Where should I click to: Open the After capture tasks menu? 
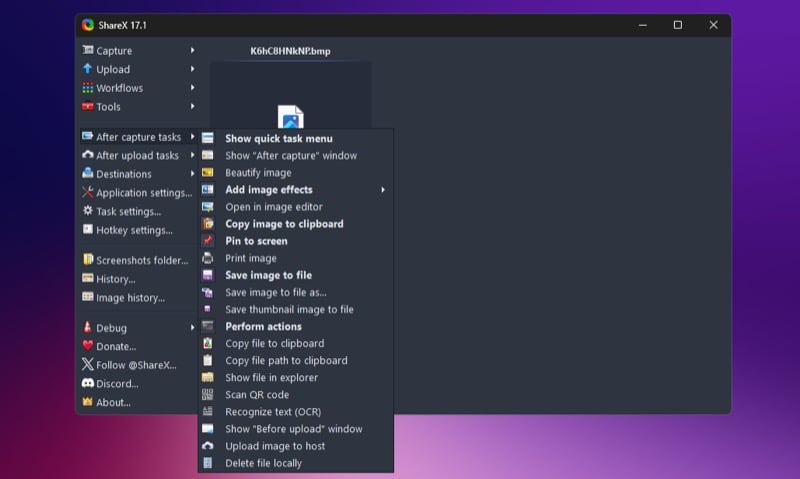point(139,137)
